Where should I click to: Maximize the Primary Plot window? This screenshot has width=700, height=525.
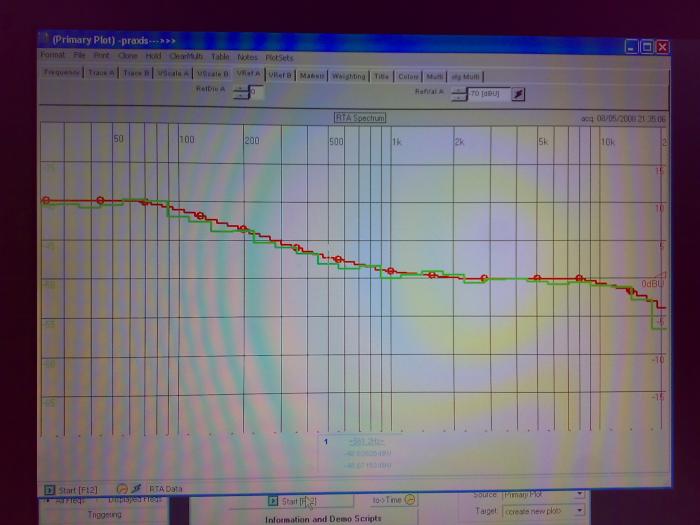point(647,47)
